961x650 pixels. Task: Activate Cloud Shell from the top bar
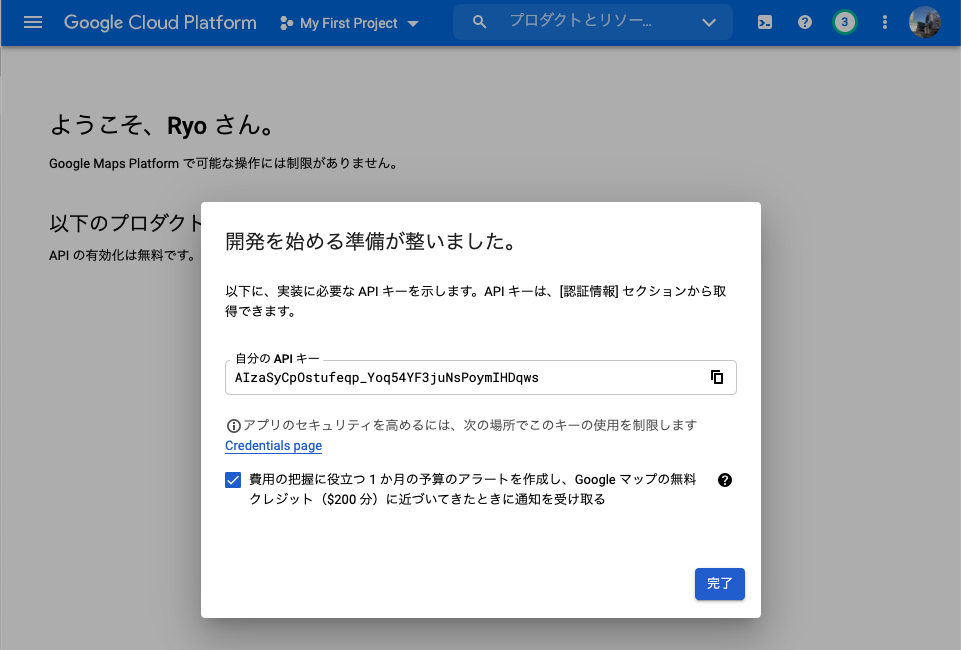pyautogui.click(x=763, y=22)
